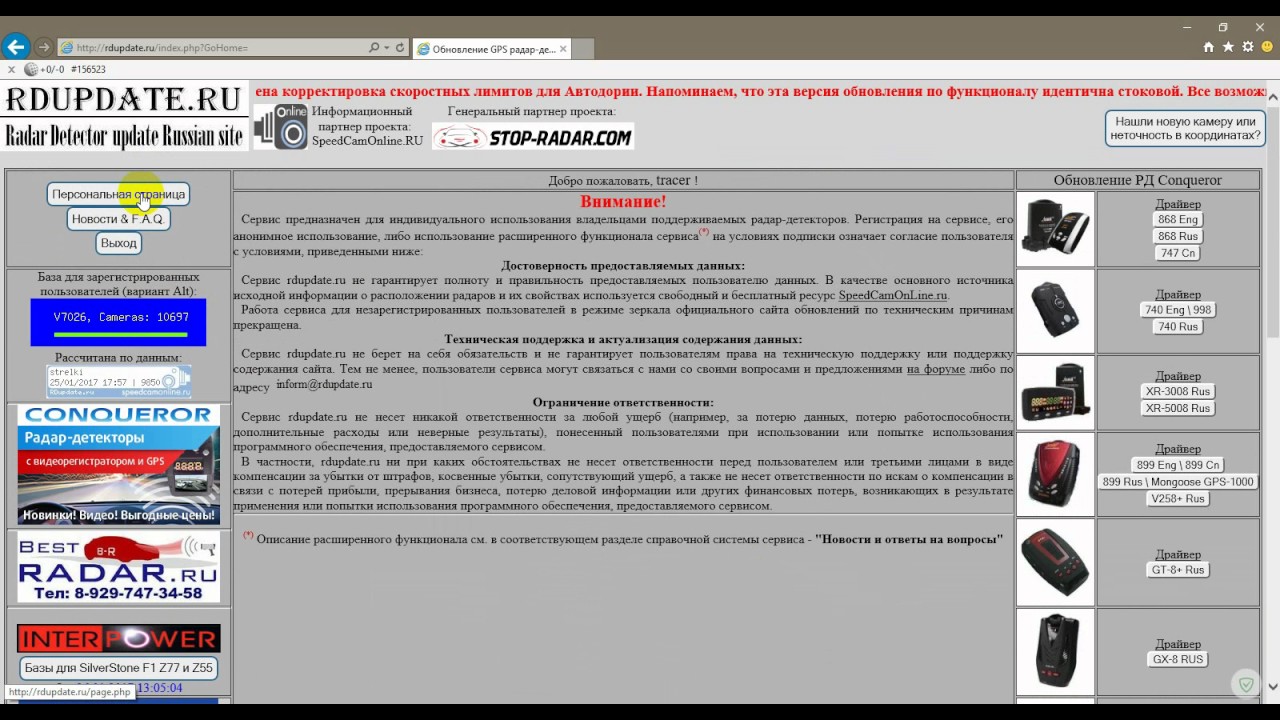Screen dimensions: 1280x720
Task: Click the INTERPOWER logo banner
Action: tap(118, 638)
